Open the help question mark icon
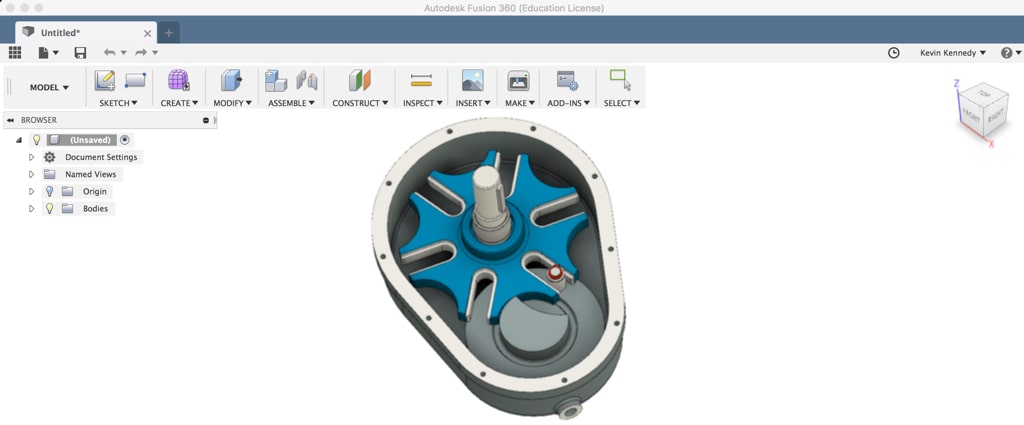1024x425 pixels. click(1006, 53)
